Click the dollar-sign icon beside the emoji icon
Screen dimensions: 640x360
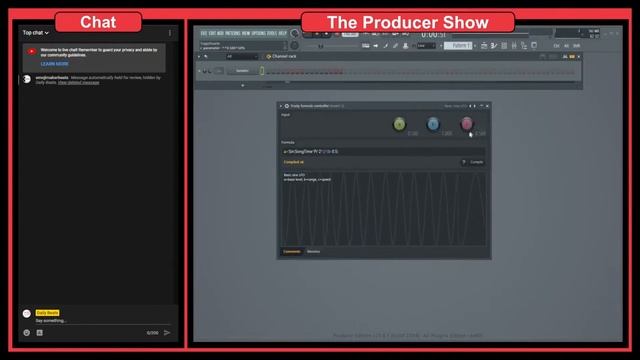(40, 333)
